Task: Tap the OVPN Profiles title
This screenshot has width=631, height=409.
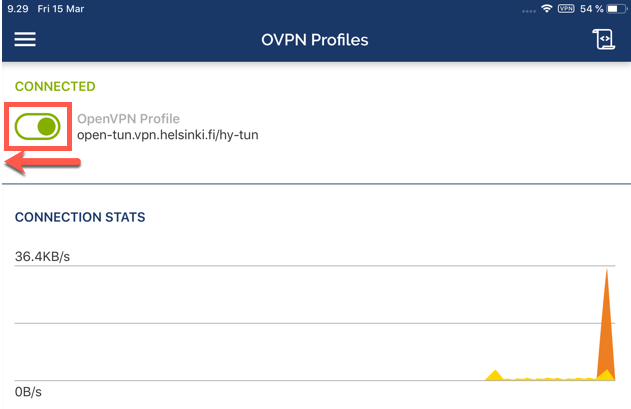Action: (315, 40)
